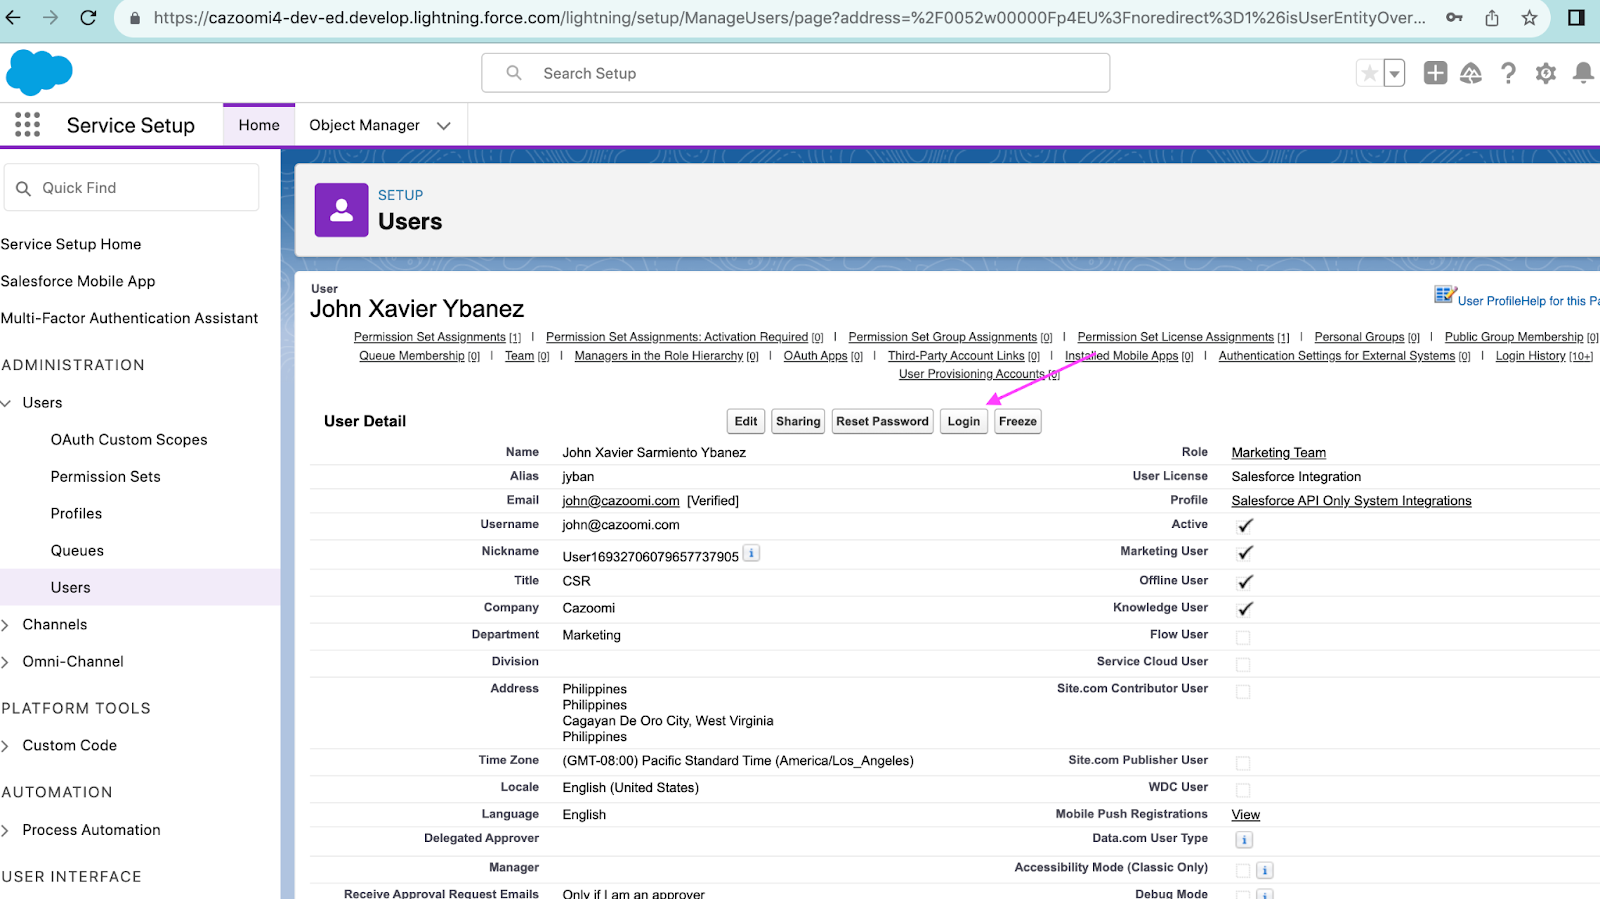Focus the Quick Find box
Viewport: 1600px width, 899px height.
point(132,188)
